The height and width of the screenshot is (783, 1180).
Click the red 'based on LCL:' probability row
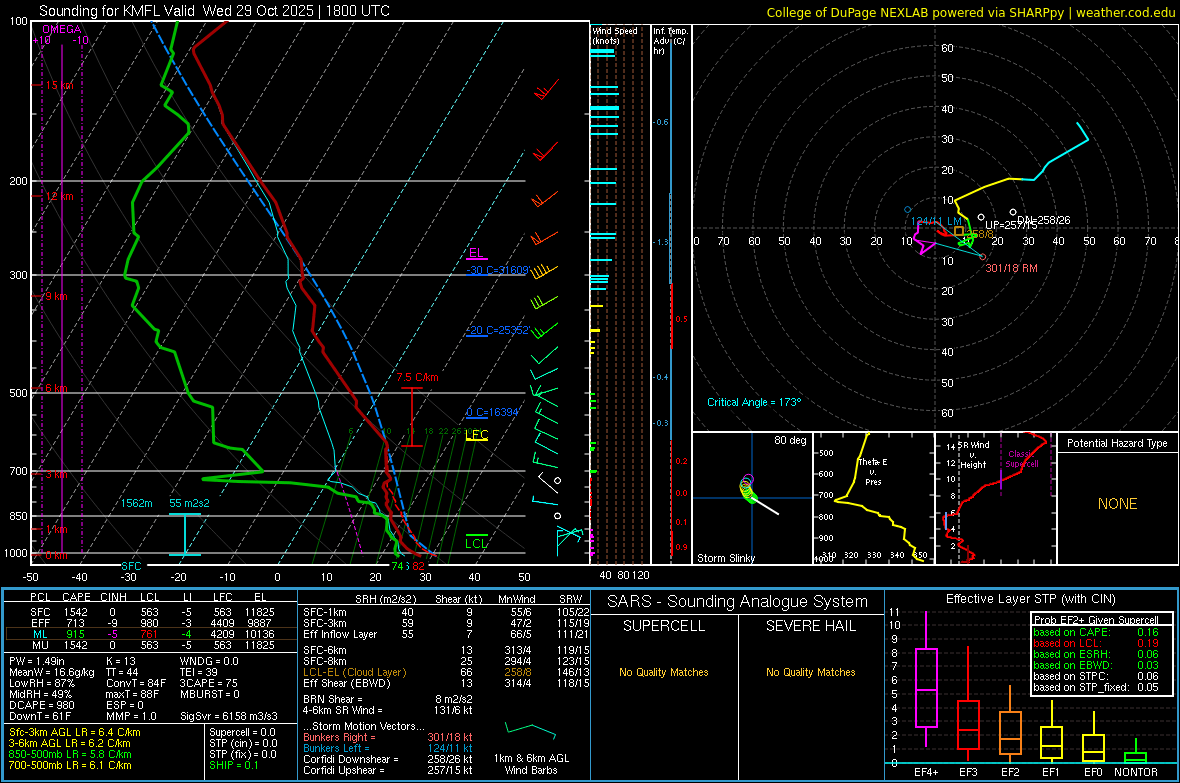click(1096, 643)
